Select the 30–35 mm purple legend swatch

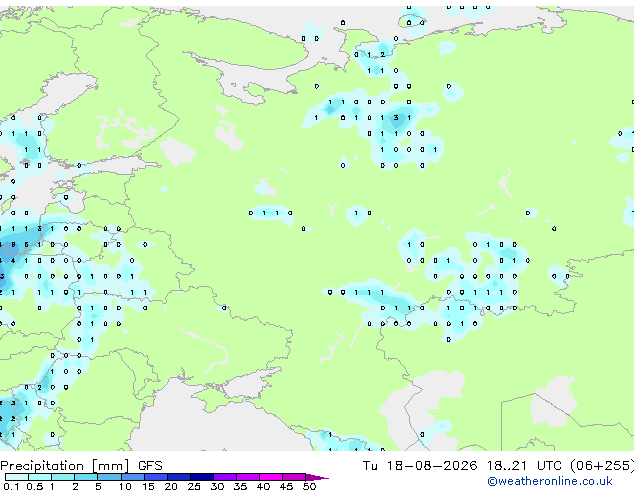click(x=225, y=477)
